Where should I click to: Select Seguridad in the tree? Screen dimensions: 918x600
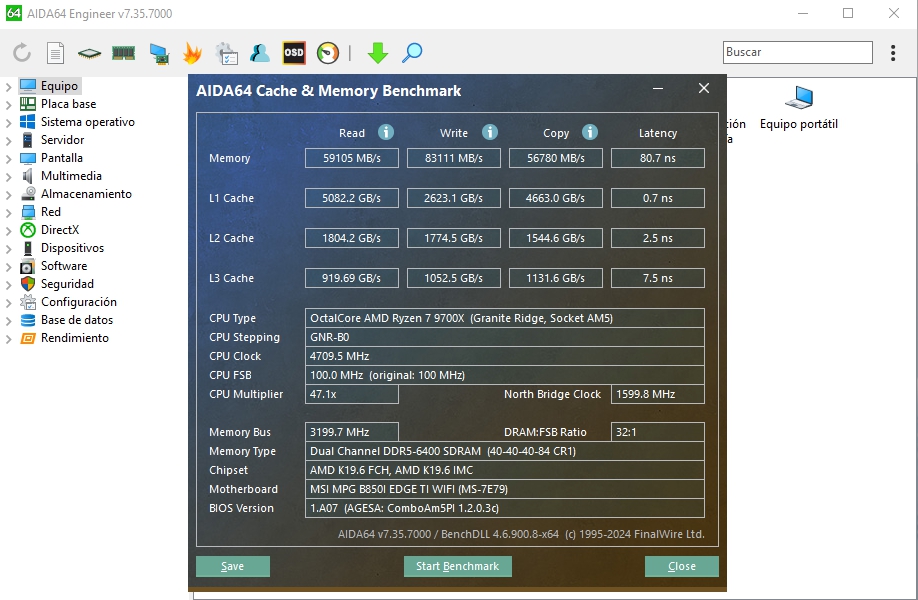(67, 284)
